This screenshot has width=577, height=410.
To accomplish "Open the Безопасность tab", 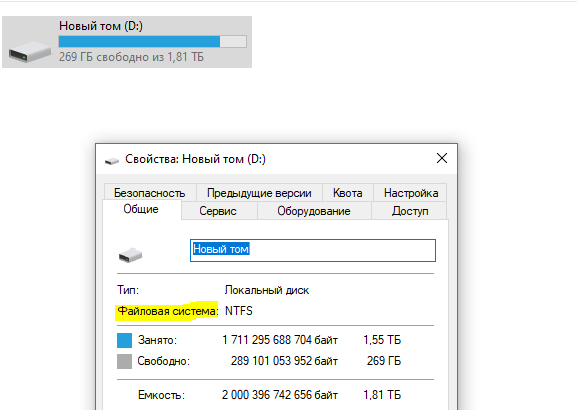I will tap(150, 192).
